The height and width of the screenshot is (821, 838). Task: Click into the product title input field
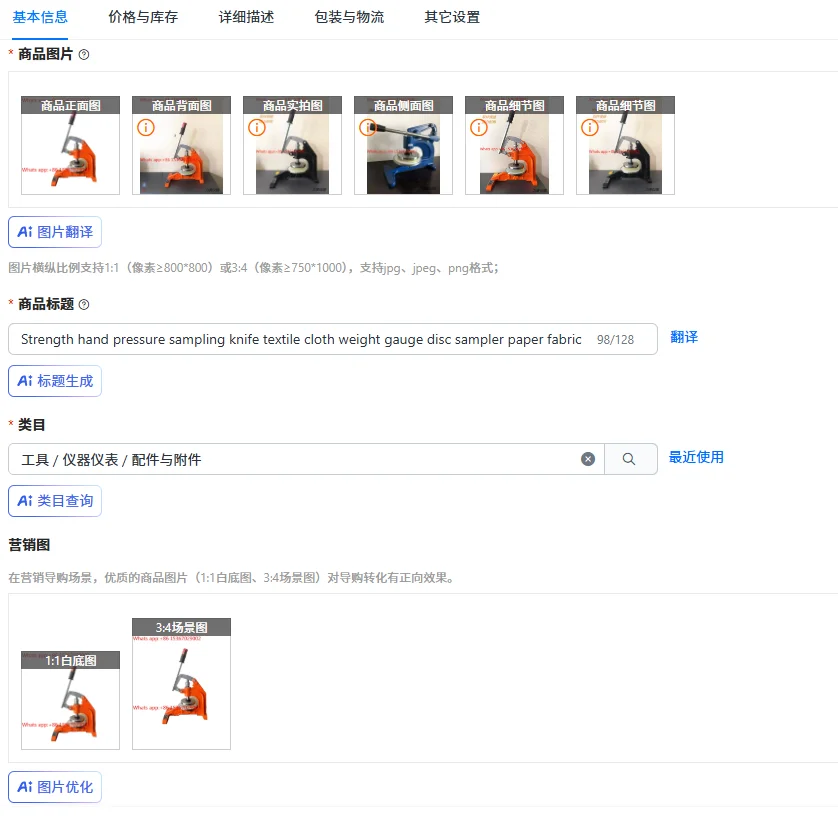(x=333, y=339)
